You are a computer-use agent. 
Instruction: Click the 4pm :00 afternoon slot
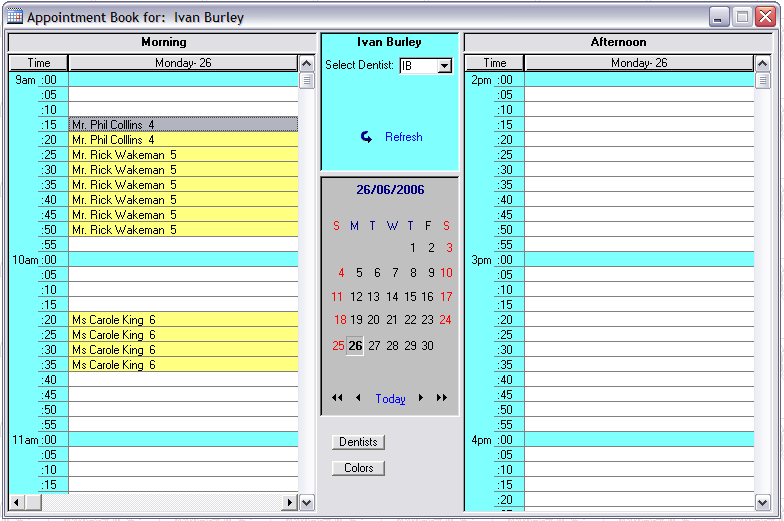pyautogui.click(x=640, y=440)
